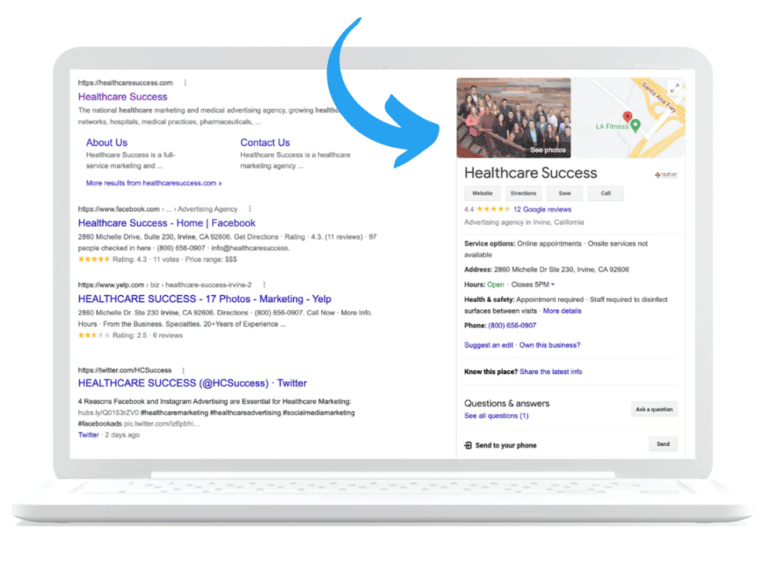
Task: Click the Call button in knowledge panel
Action: 605,193
